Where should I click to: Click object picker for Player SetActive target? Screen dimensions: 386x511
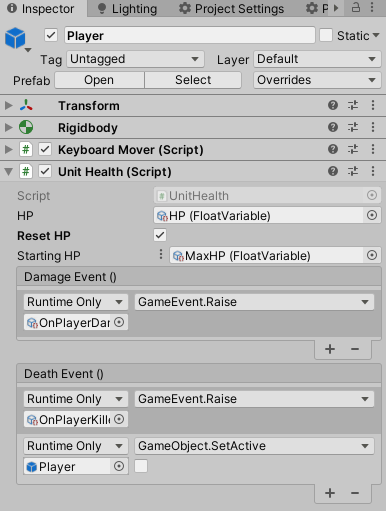click(x=119, y=466)
